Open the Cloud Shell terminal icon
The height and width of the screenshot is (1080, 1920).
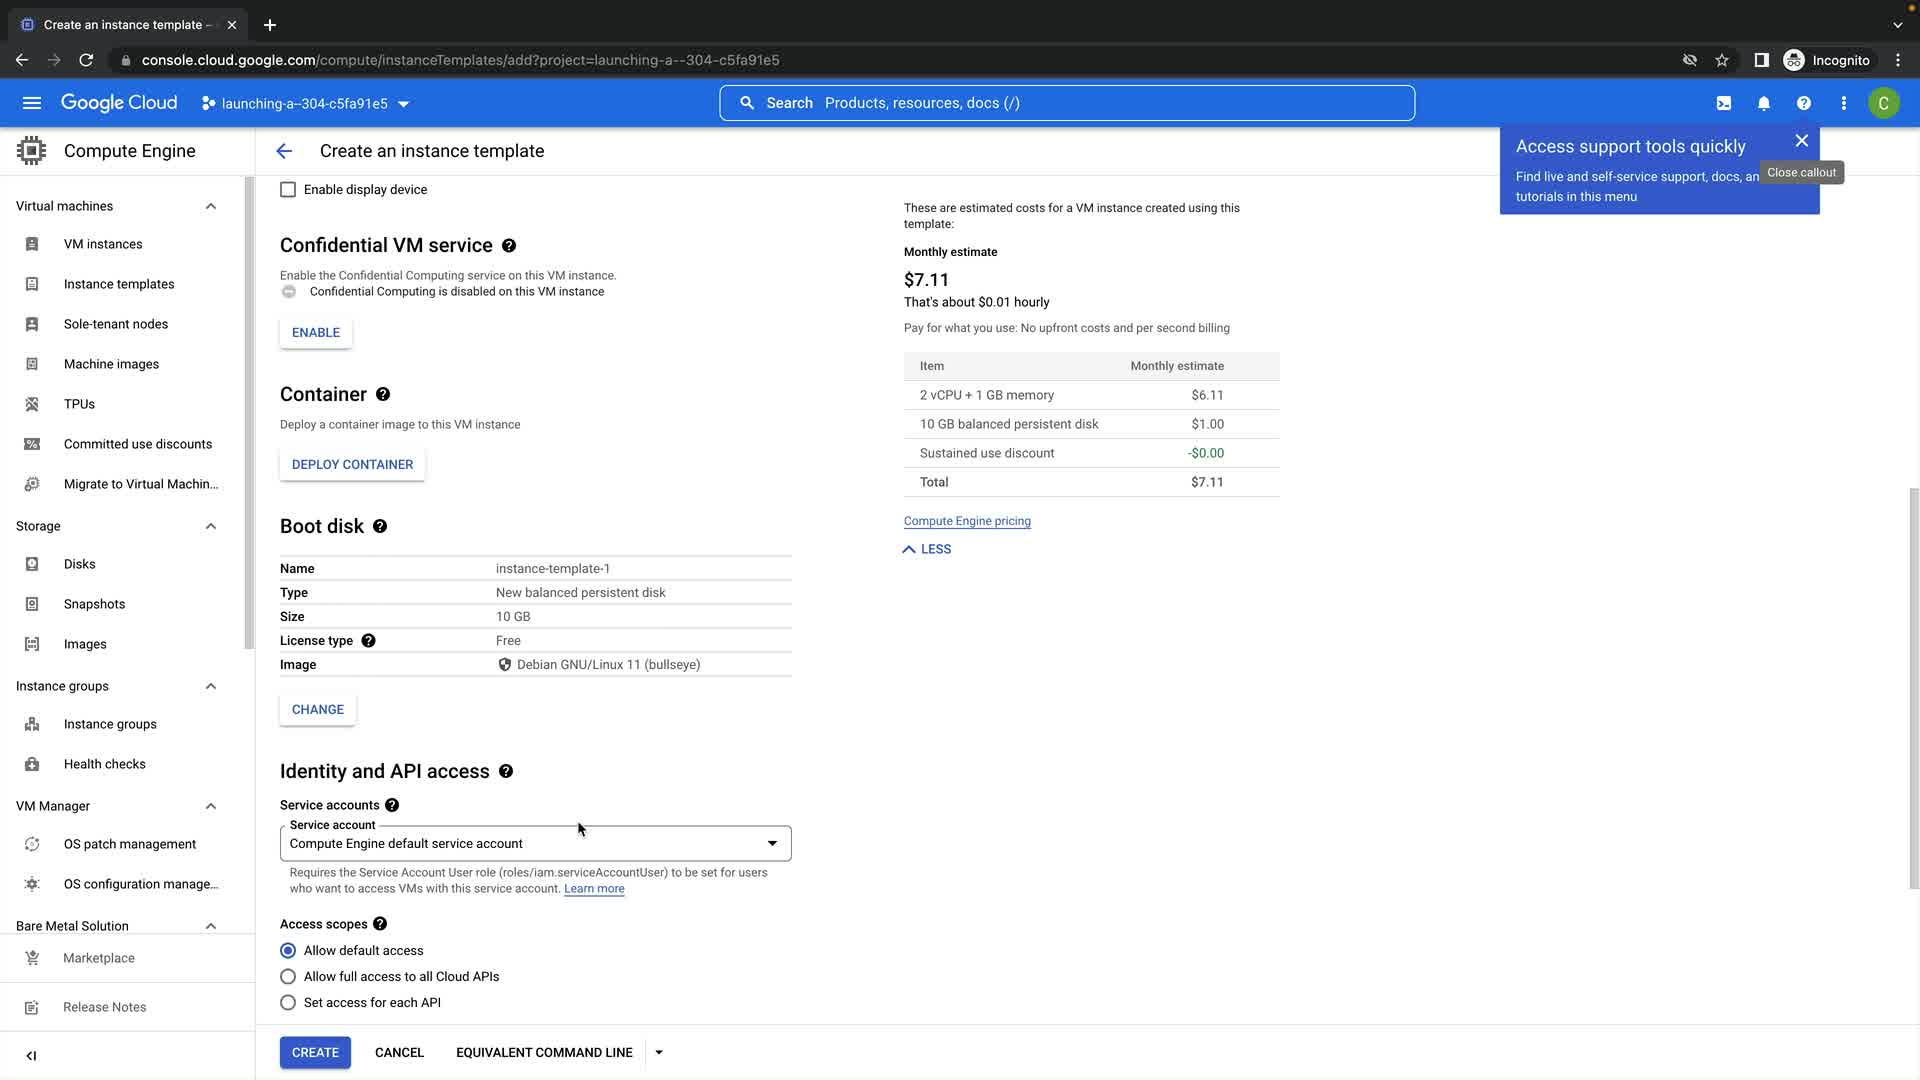(x=1724, y=103)
